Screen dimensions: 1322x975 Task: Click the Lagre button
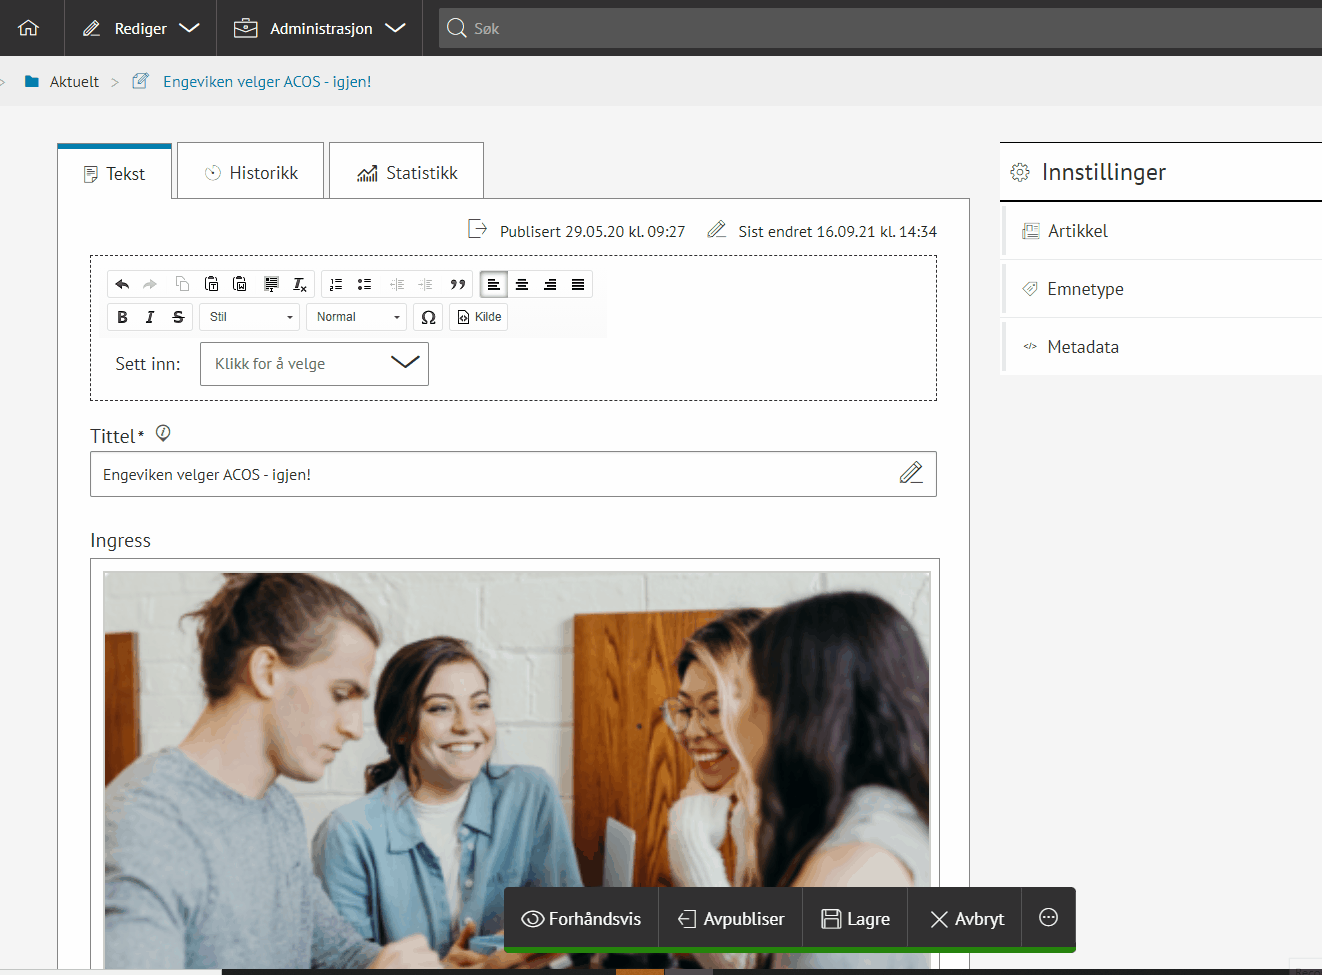point(855,919)
